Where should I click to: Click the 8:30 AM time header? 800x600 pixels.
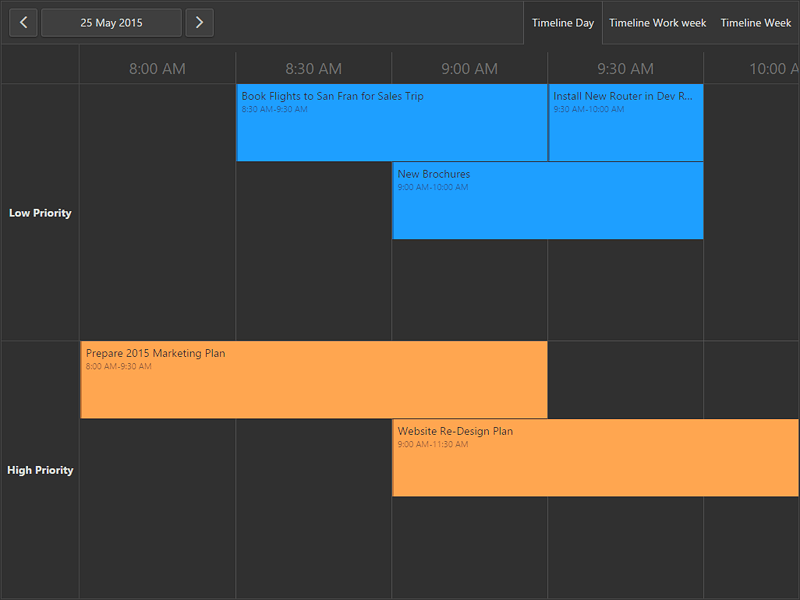click(x=313, y=68)
